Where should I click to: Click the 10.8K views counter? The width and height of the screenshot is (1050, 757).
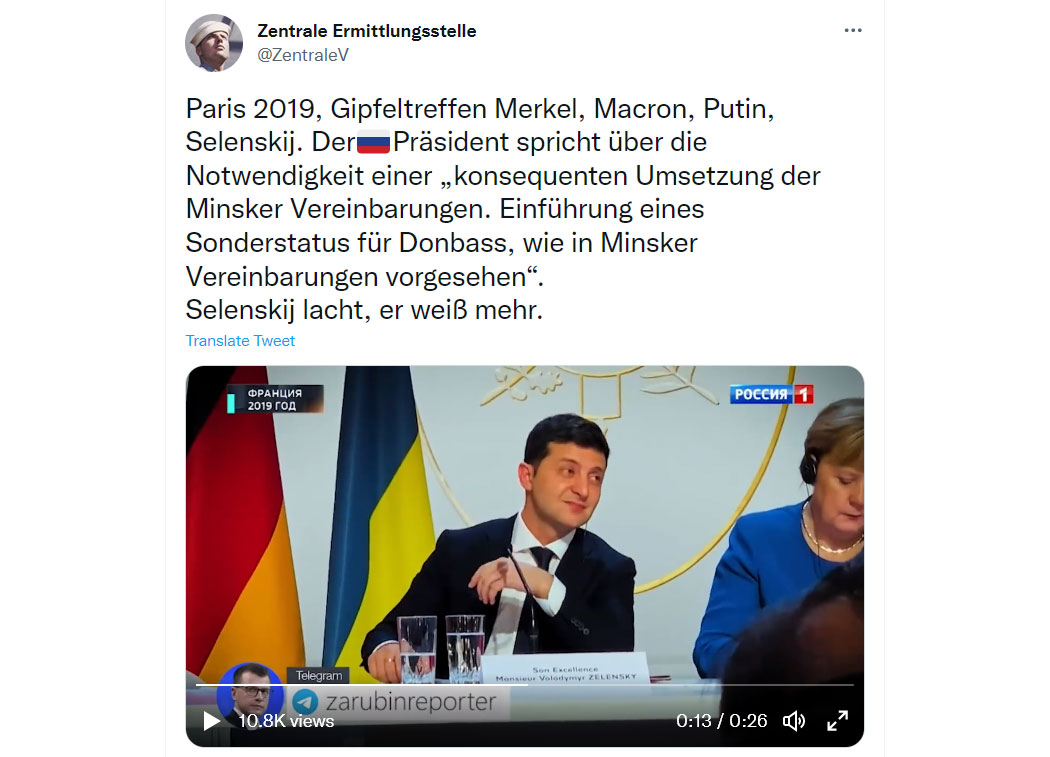click(x=286, y=721)
